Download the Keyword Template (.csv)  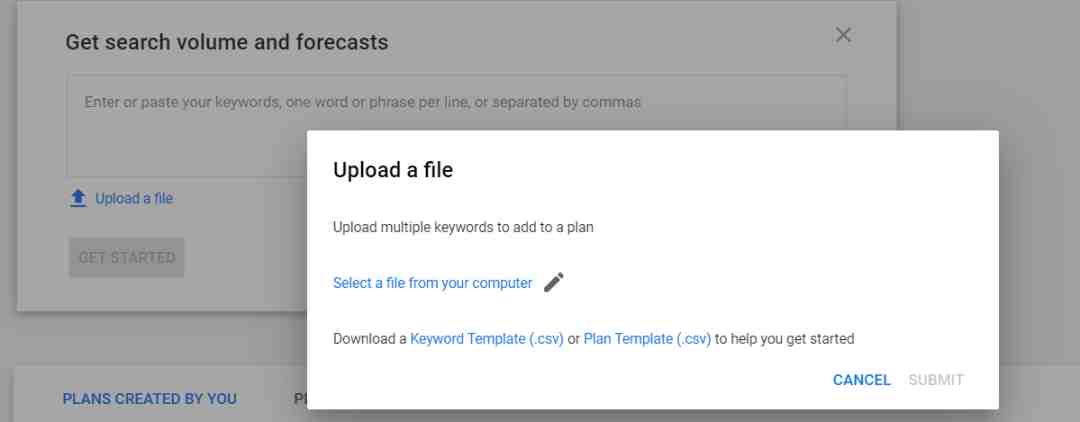pos(487,339)
